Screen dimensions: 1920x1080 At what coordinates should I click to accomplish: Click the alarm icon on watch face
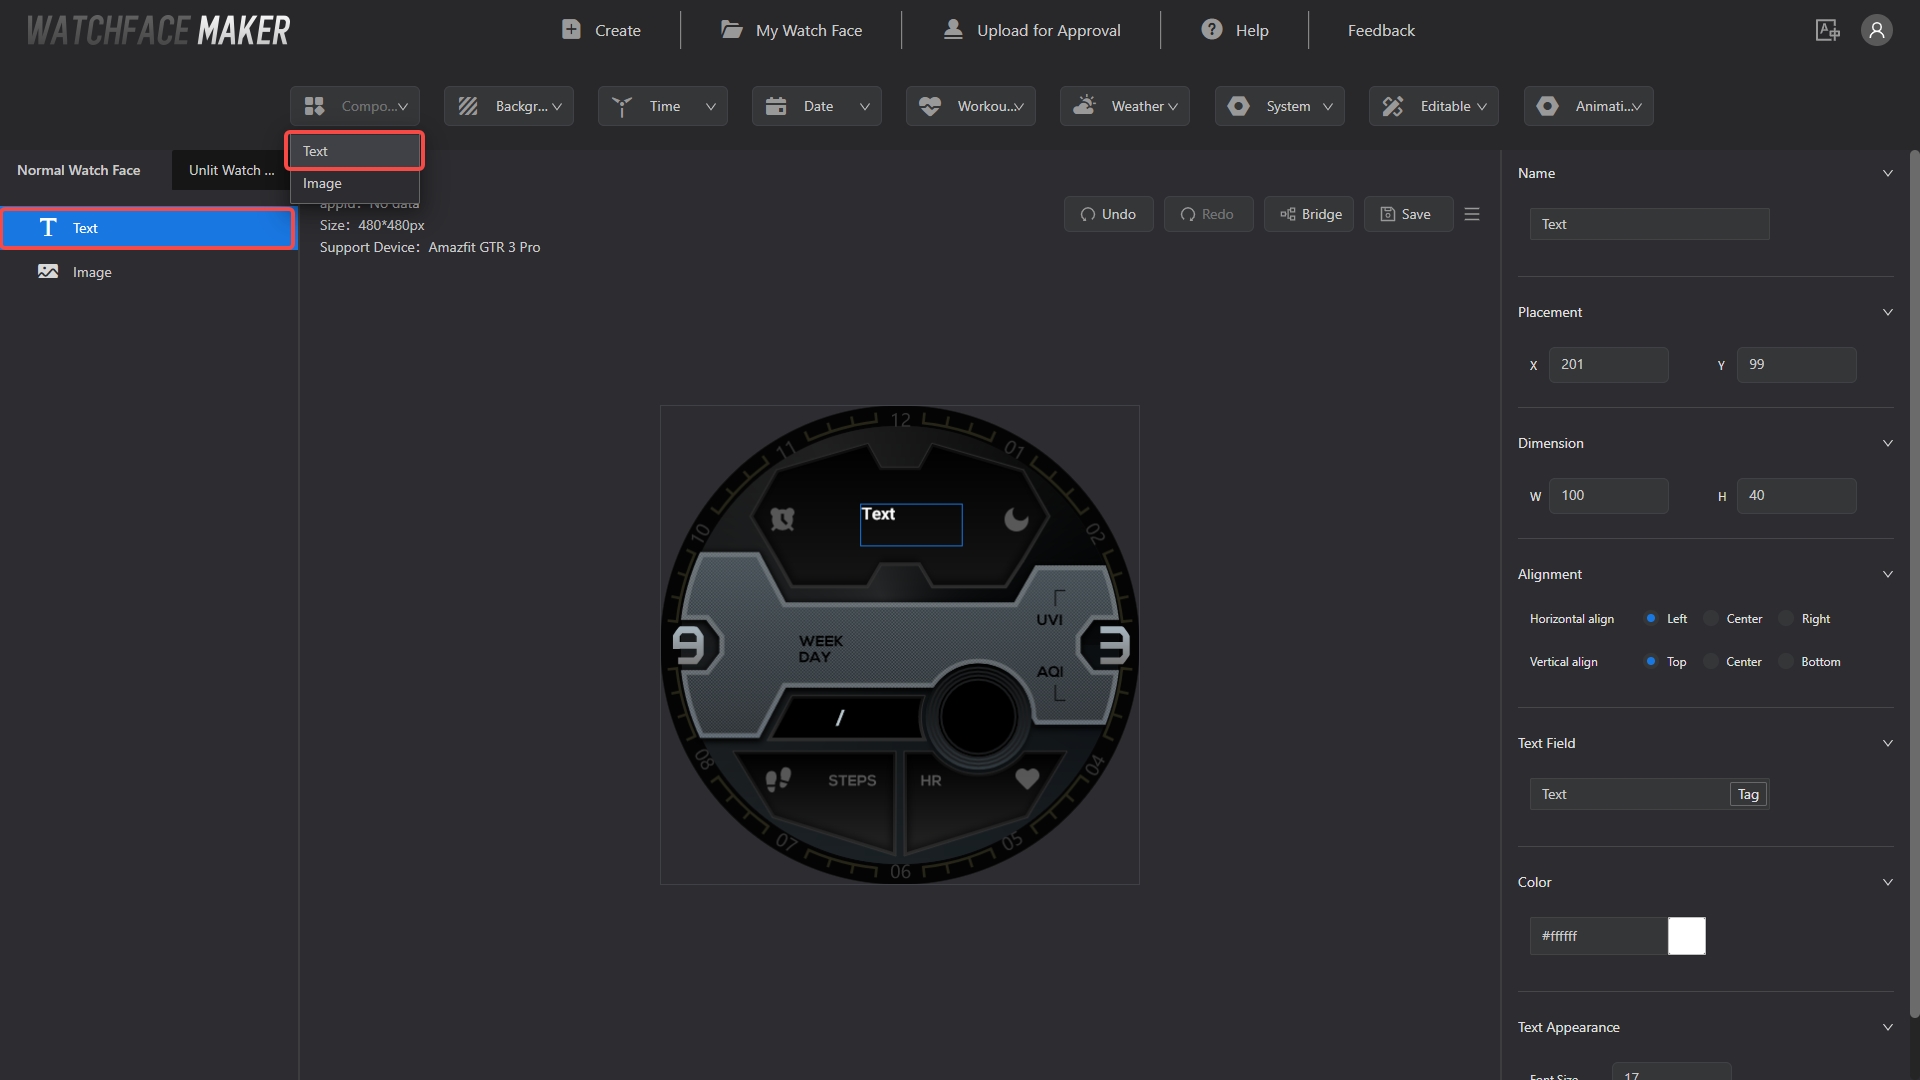click(782, 518)
